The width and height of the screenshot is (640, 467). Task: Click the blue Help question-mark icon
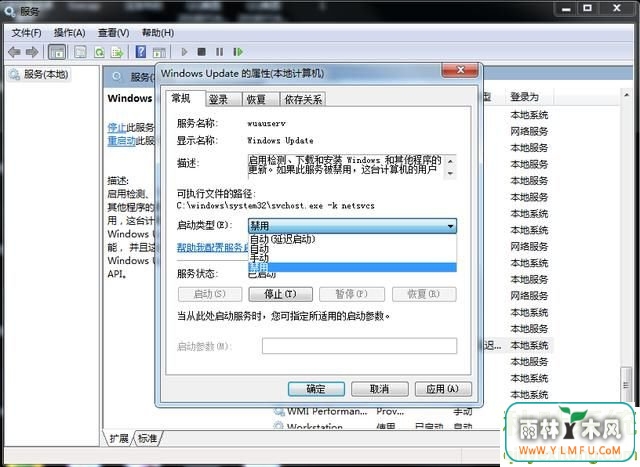pyautogui.click(x=141, y=52)
